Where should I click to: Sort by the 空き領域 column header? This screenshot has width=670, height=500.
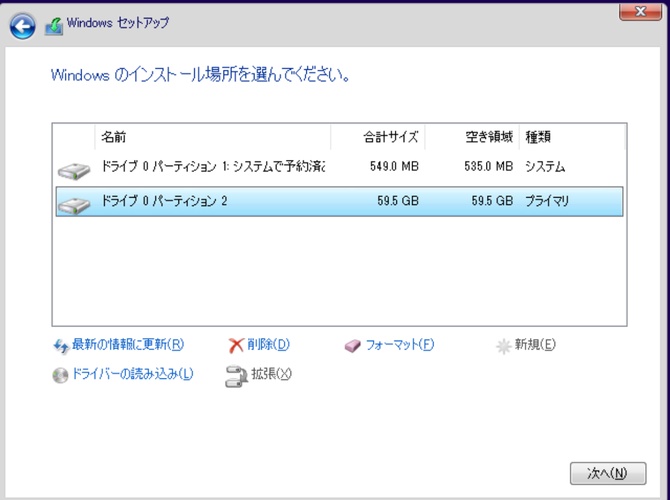pyautogui.click(x=472, y=137)
